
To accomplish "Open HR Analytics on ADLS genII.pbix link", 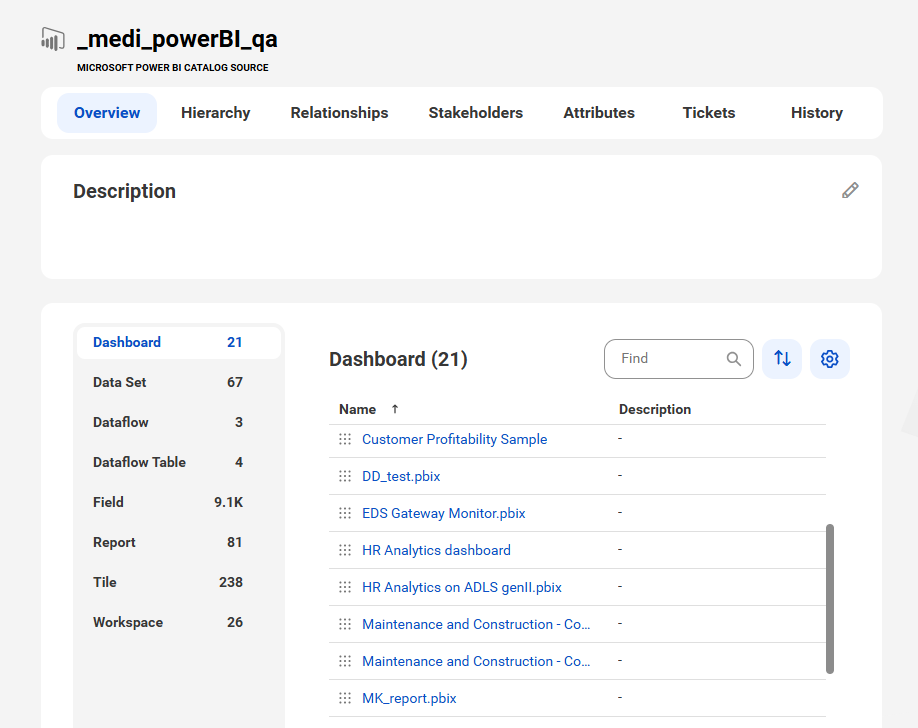I will [x=461, y=587].
